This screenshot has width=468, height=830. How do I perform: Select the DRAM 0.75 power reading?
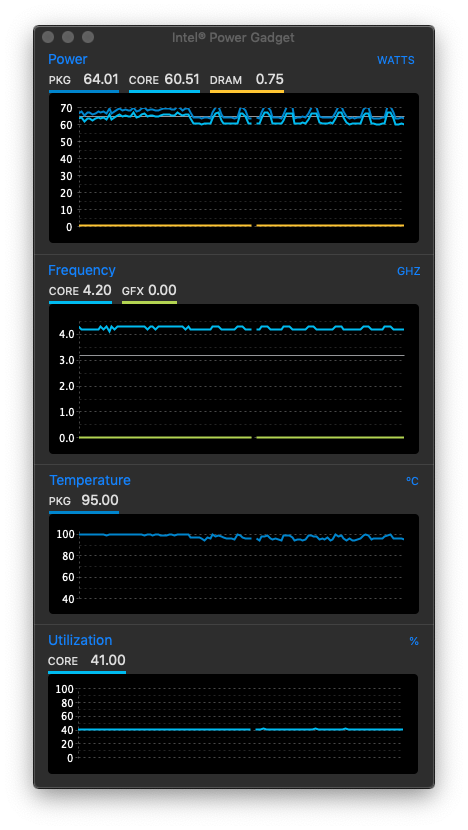tap(247, 80)
